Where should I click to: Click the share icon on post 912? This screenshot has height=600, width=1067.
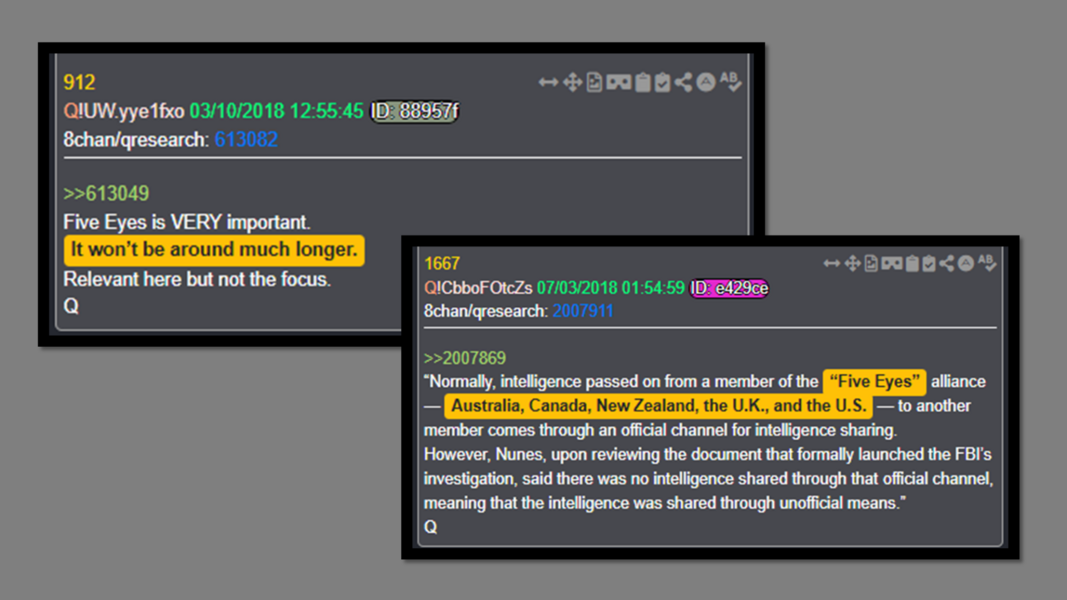click(684, 82)
